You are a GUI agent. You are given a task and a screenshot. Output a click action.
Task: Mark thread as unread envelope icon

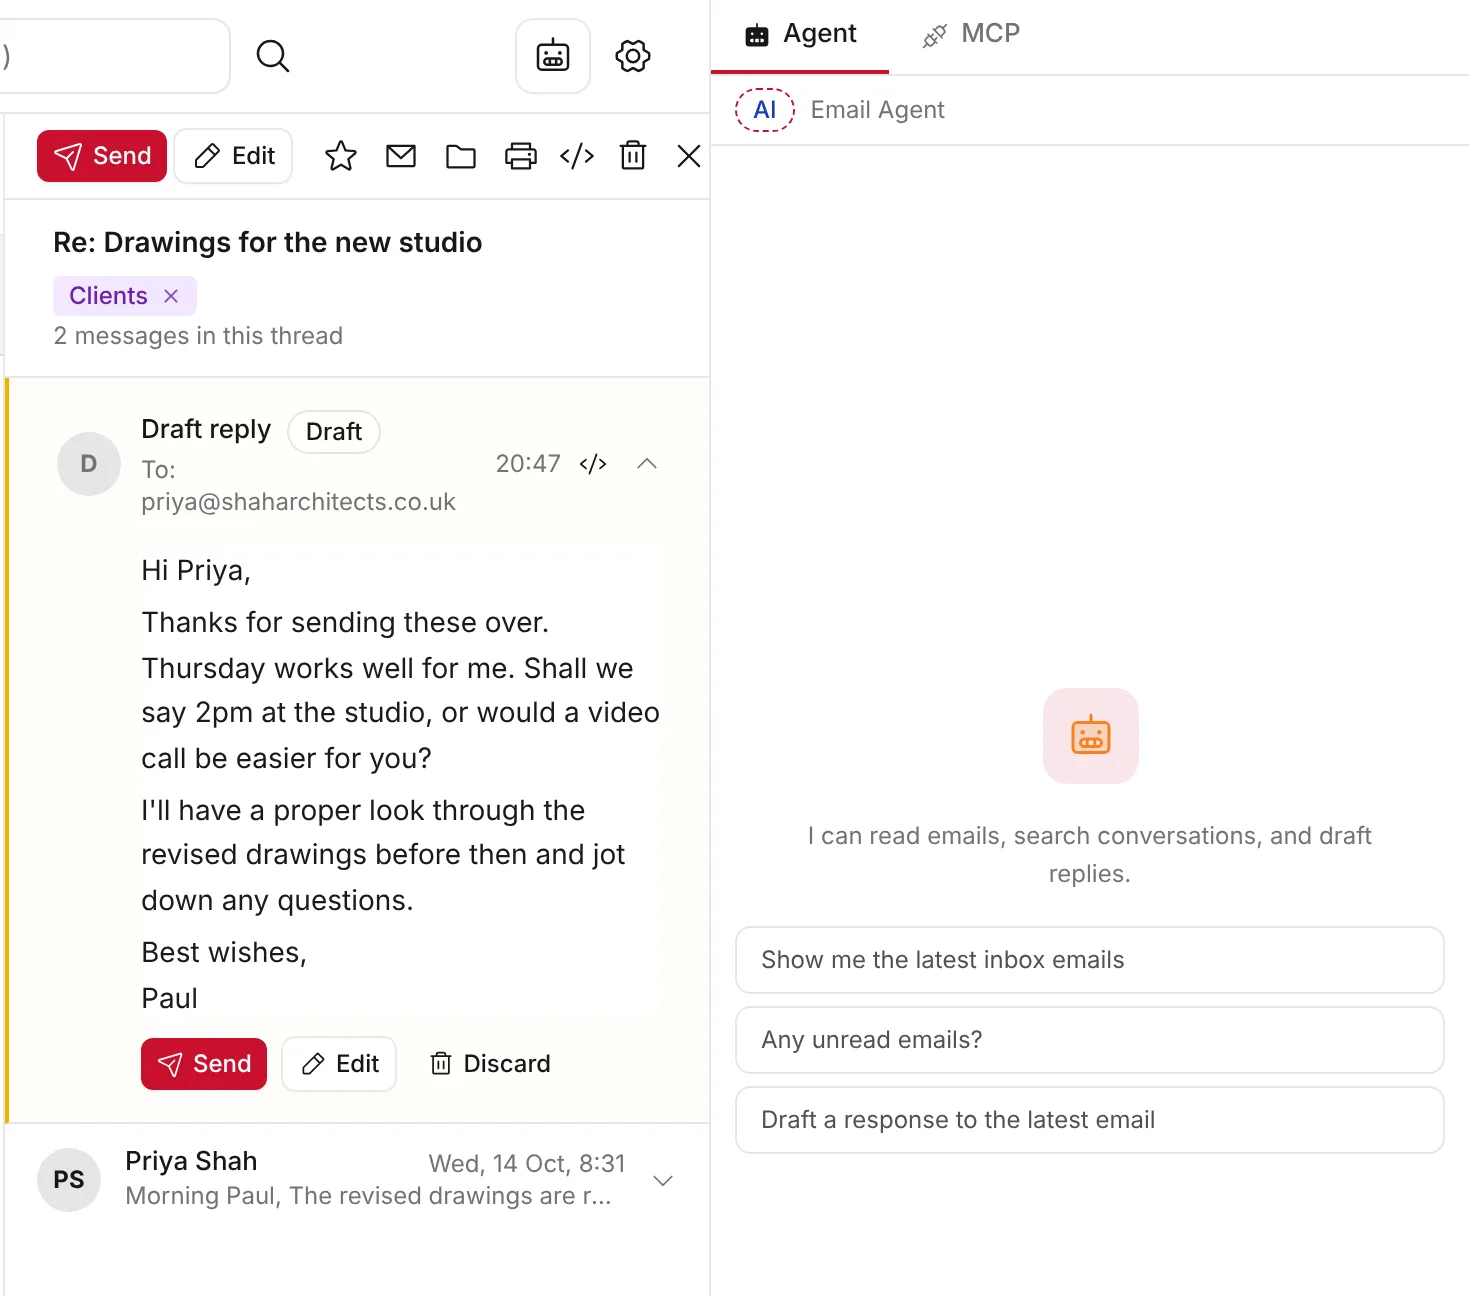tap(401, 156)
